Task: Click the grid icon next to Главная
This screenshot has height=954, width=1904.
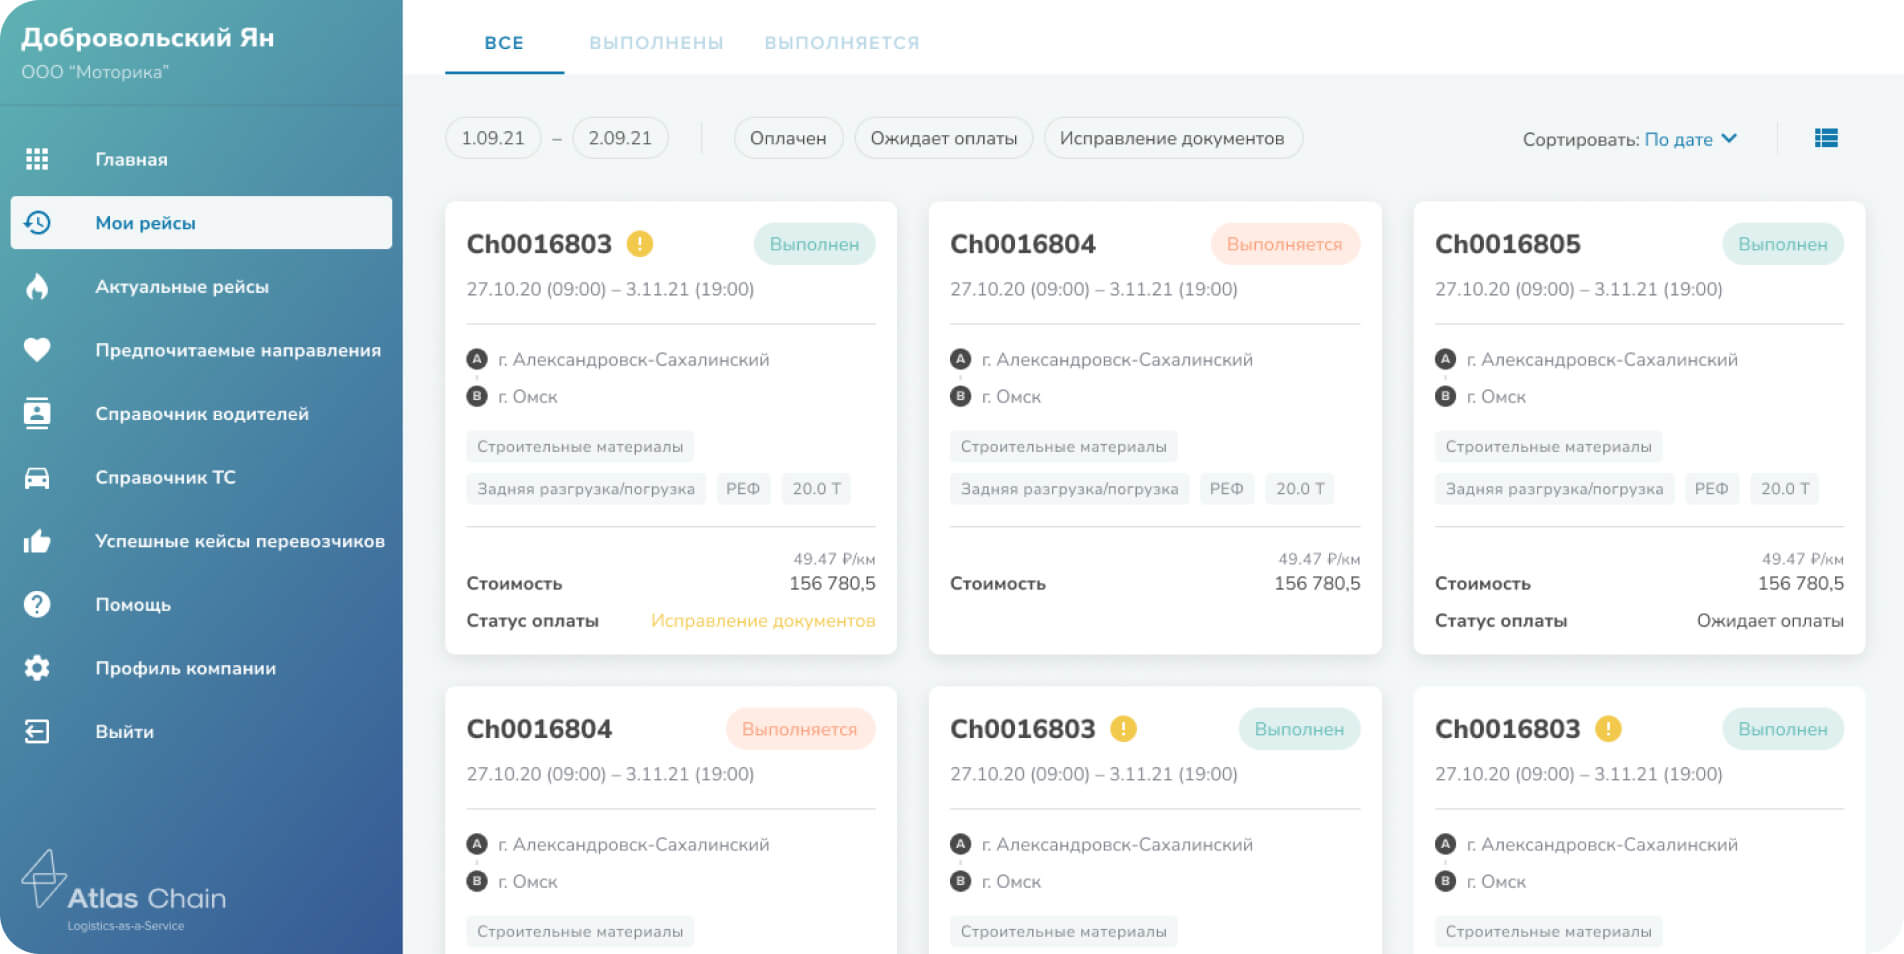Action: (37, 159)
